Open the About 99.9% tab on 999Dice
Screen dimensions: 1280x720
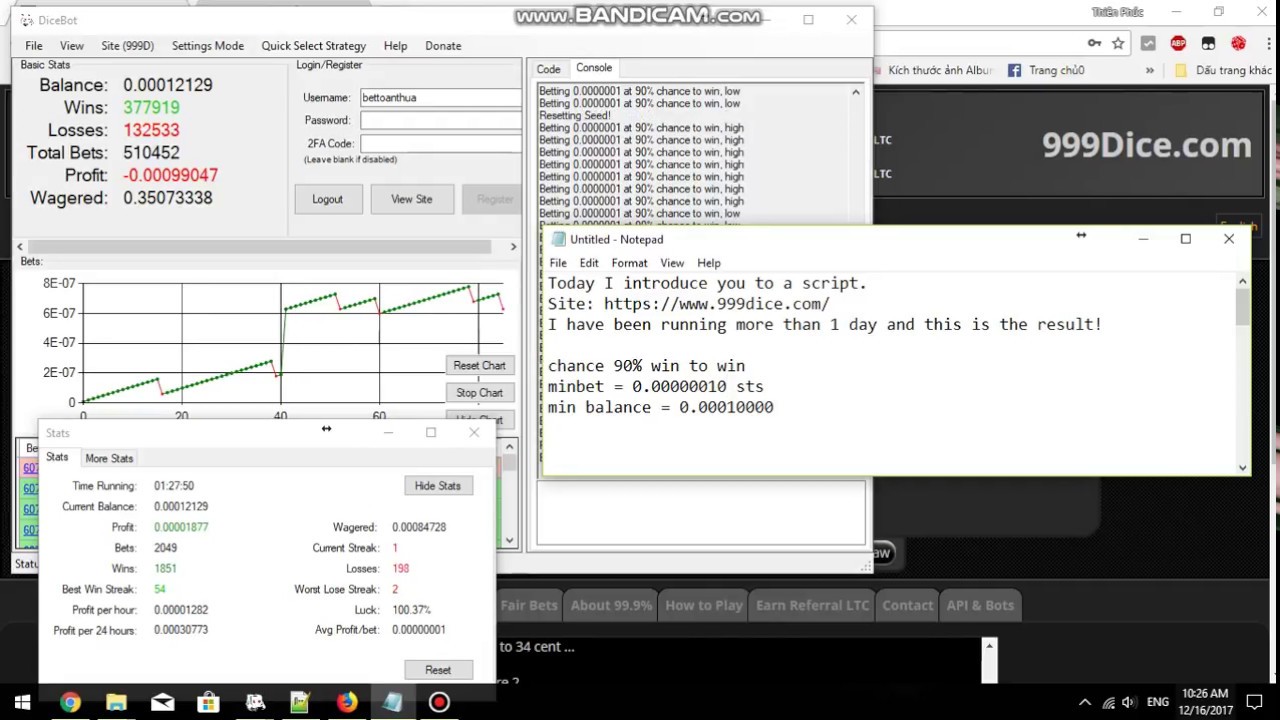pos(611,605)
